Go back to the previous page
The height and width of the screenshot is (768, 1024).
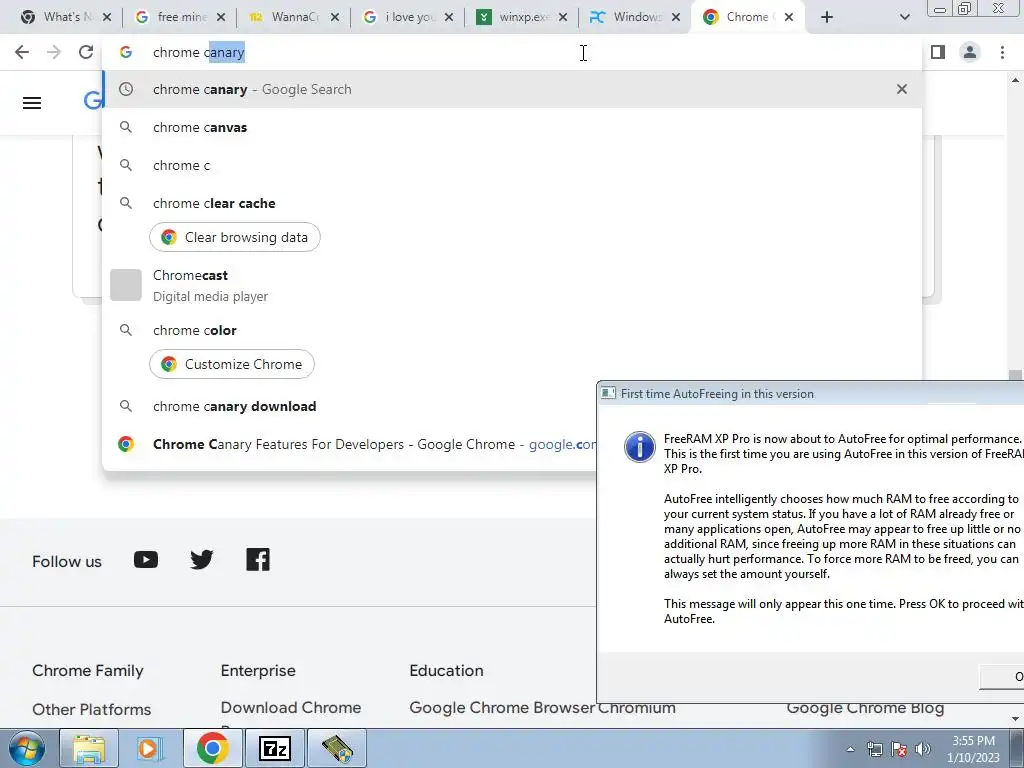point(22,52)
